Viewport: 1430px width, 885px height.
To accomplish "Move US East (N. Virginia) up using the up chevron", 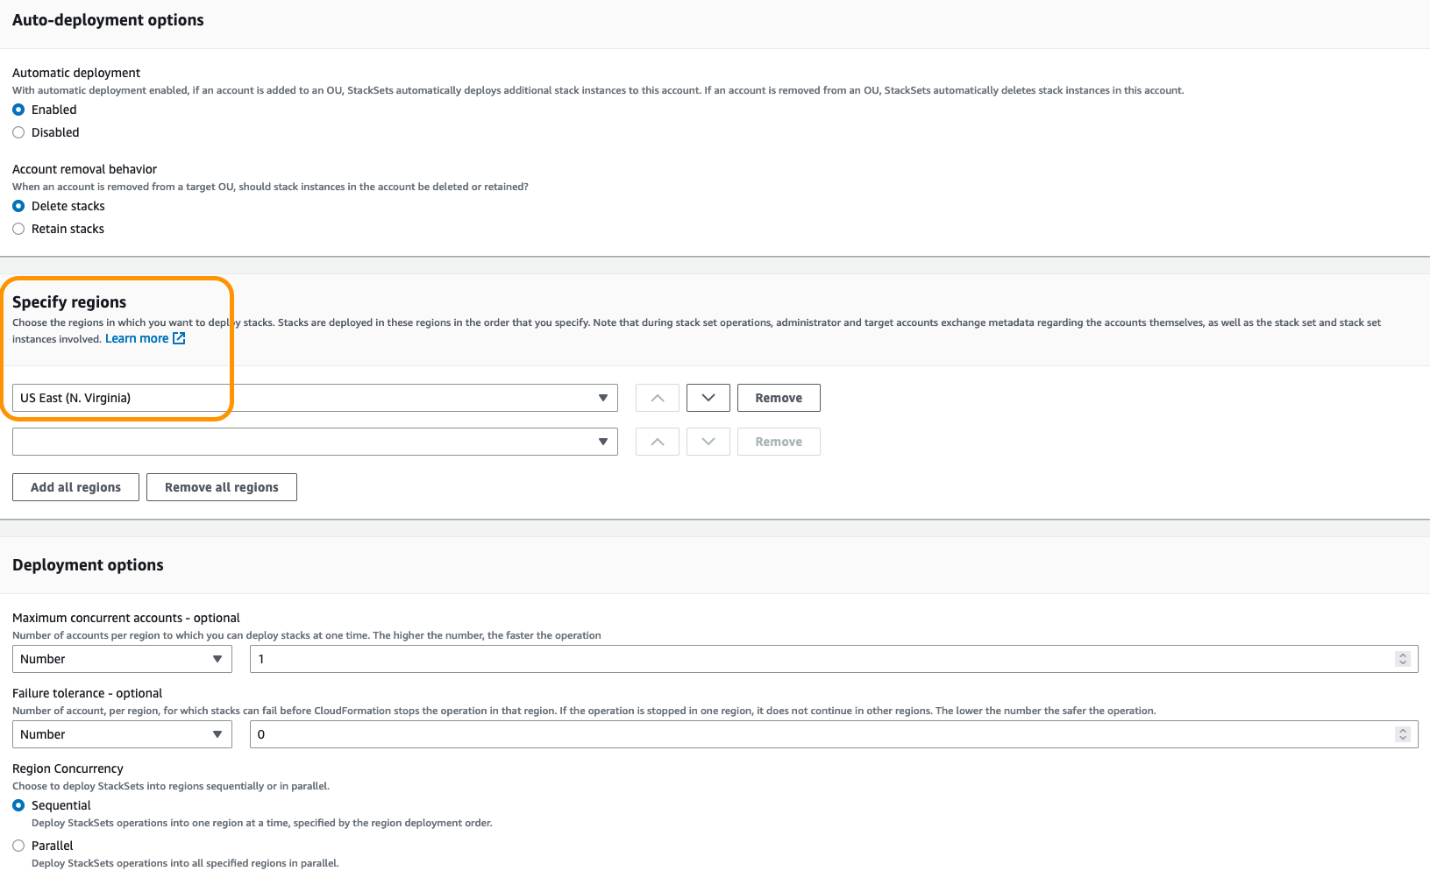I will (657, 397).
